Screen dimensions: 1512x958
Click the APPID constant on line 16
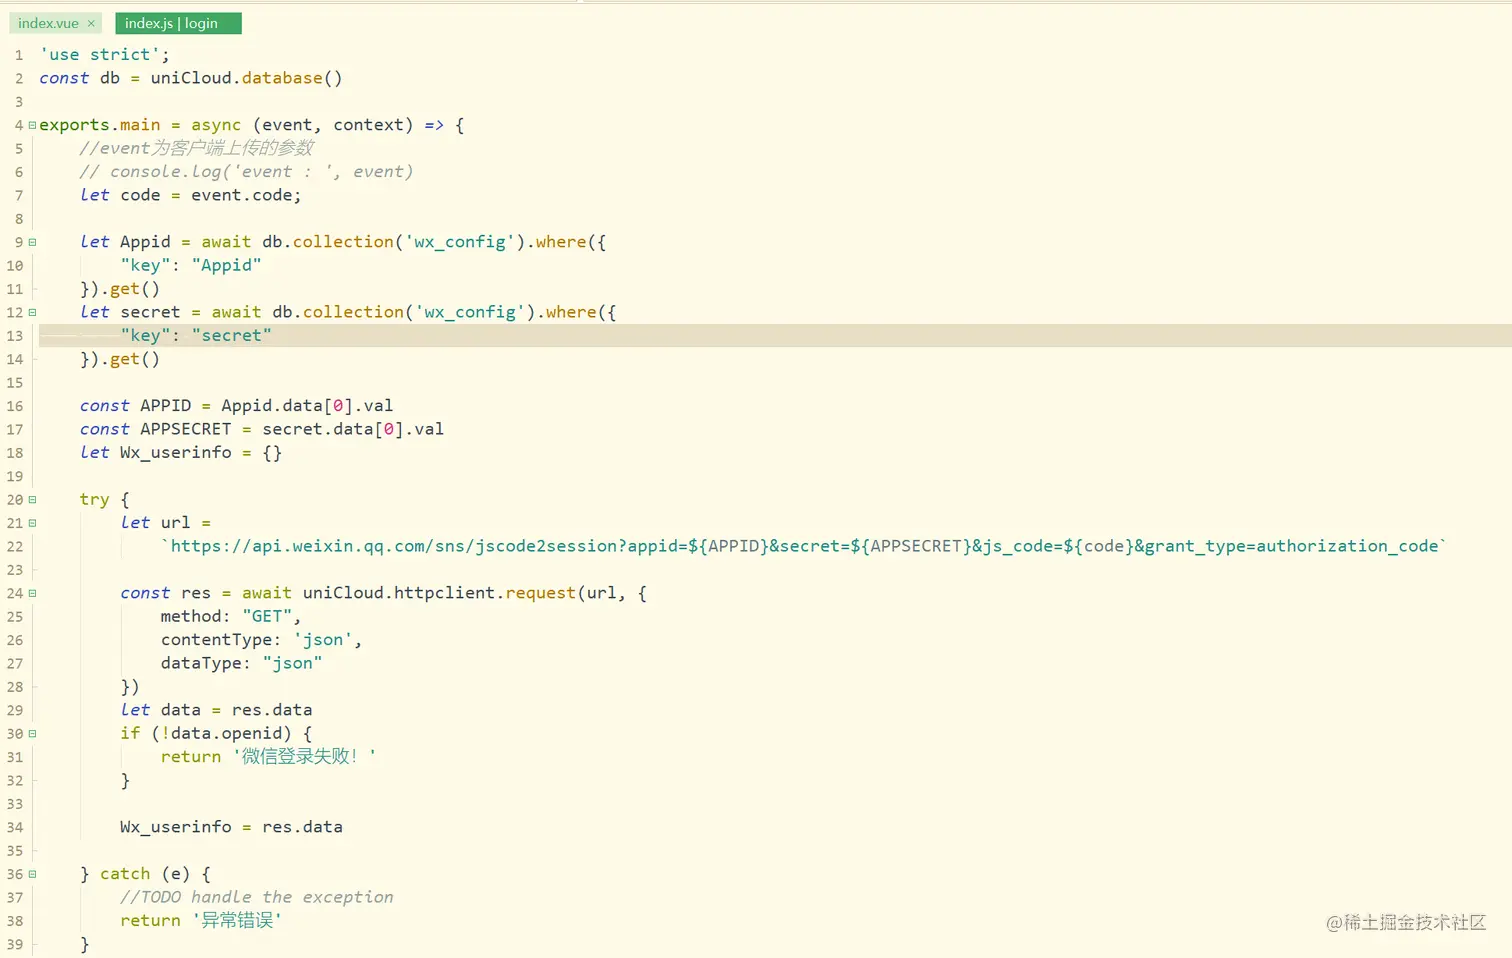tap(166, 406)
